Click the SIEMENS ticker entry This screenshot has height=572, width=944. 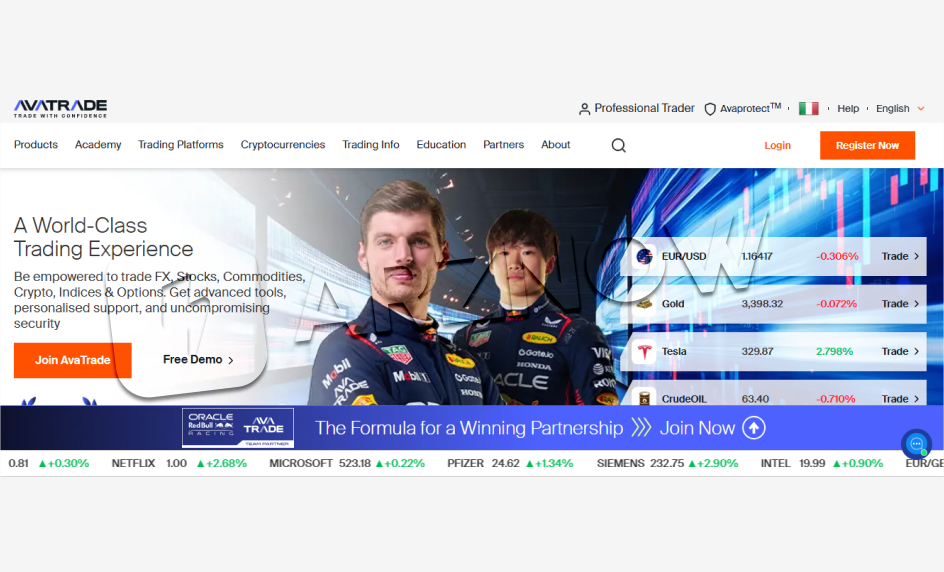coord(667,463)
